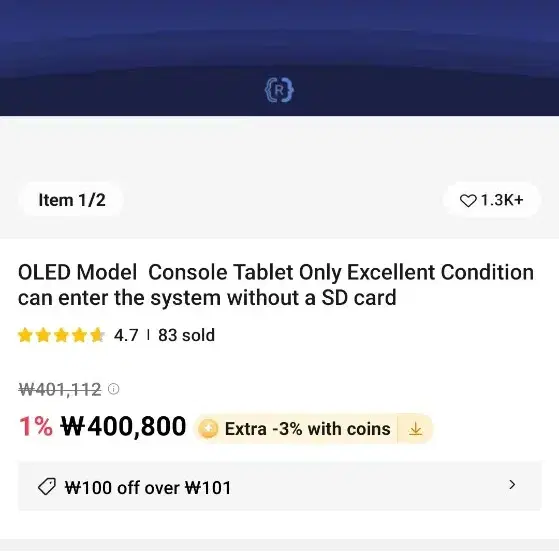Tap the dark blue product image banner

(280, 58)
